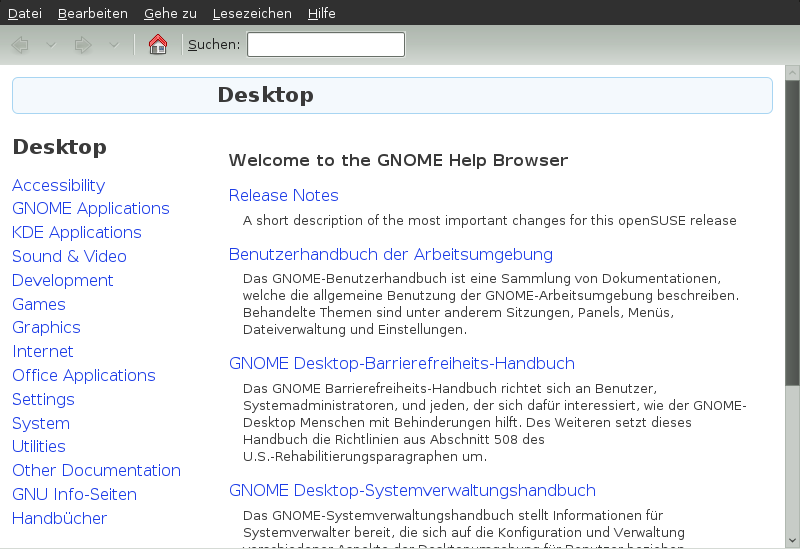
Task: Open the Utilities category
Action: point(39,446)
